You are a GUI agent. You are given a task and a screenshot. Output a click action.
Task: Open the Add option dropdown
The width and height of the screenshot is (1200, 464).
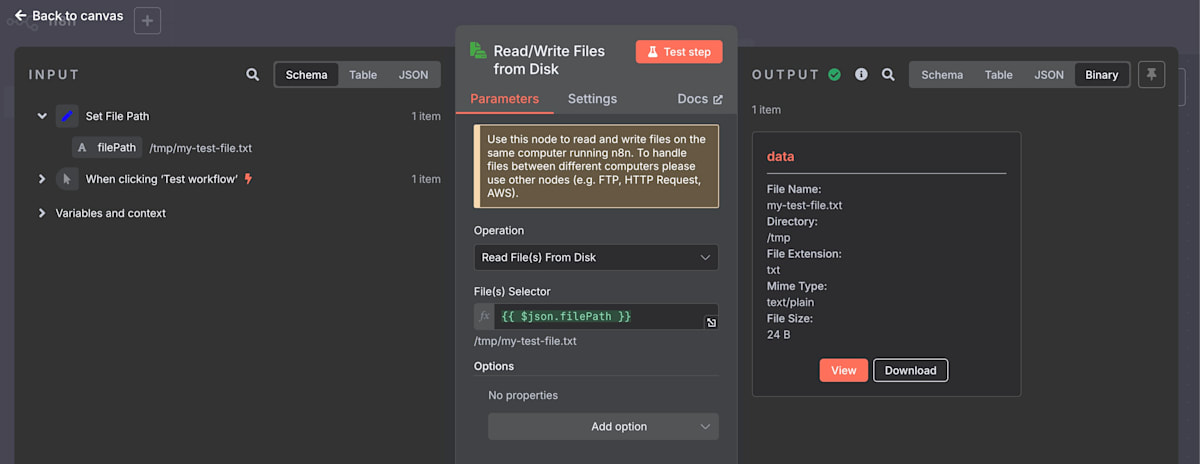603,426
